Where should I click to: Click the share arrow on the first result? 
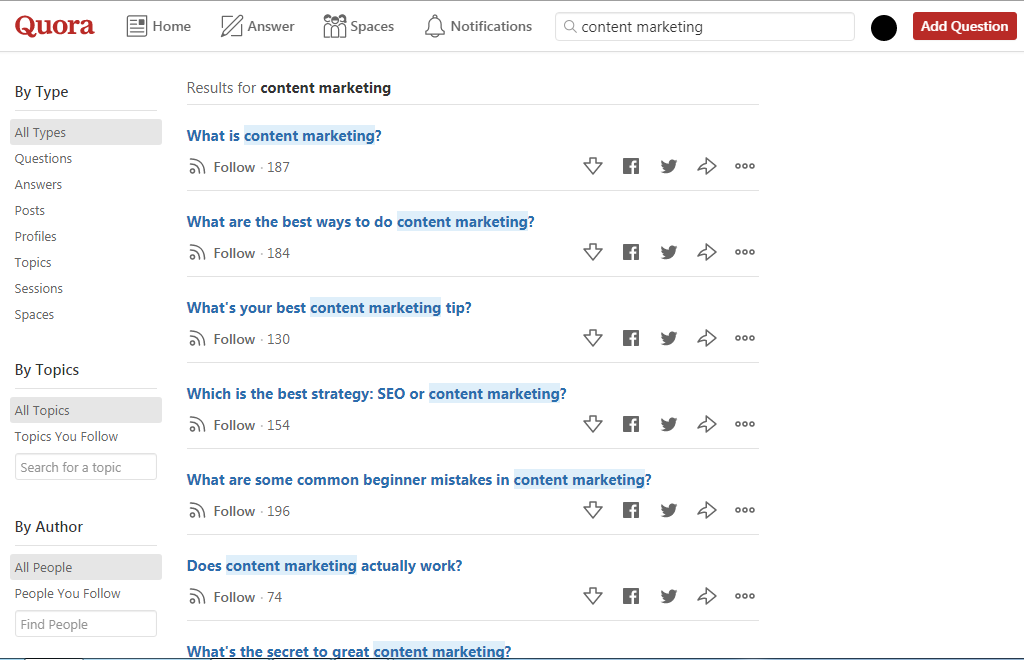707,166
